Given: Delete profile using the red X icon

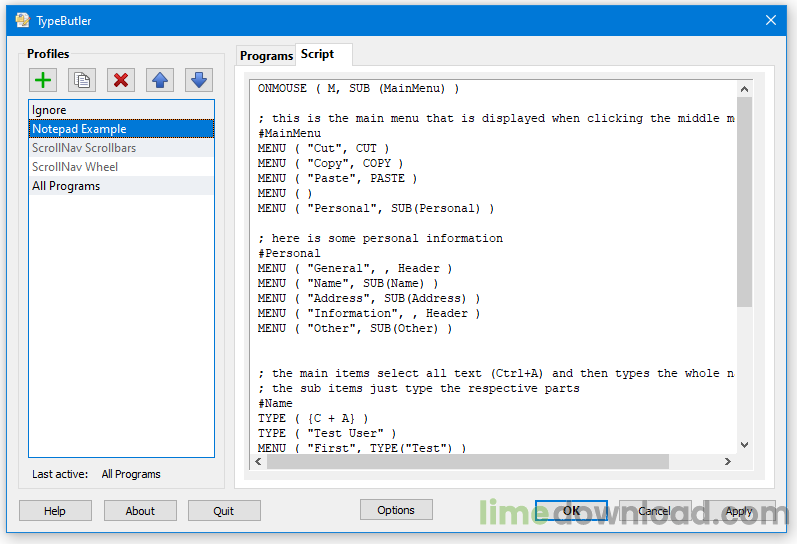Looking at the screenshot, I should [121, 80].
